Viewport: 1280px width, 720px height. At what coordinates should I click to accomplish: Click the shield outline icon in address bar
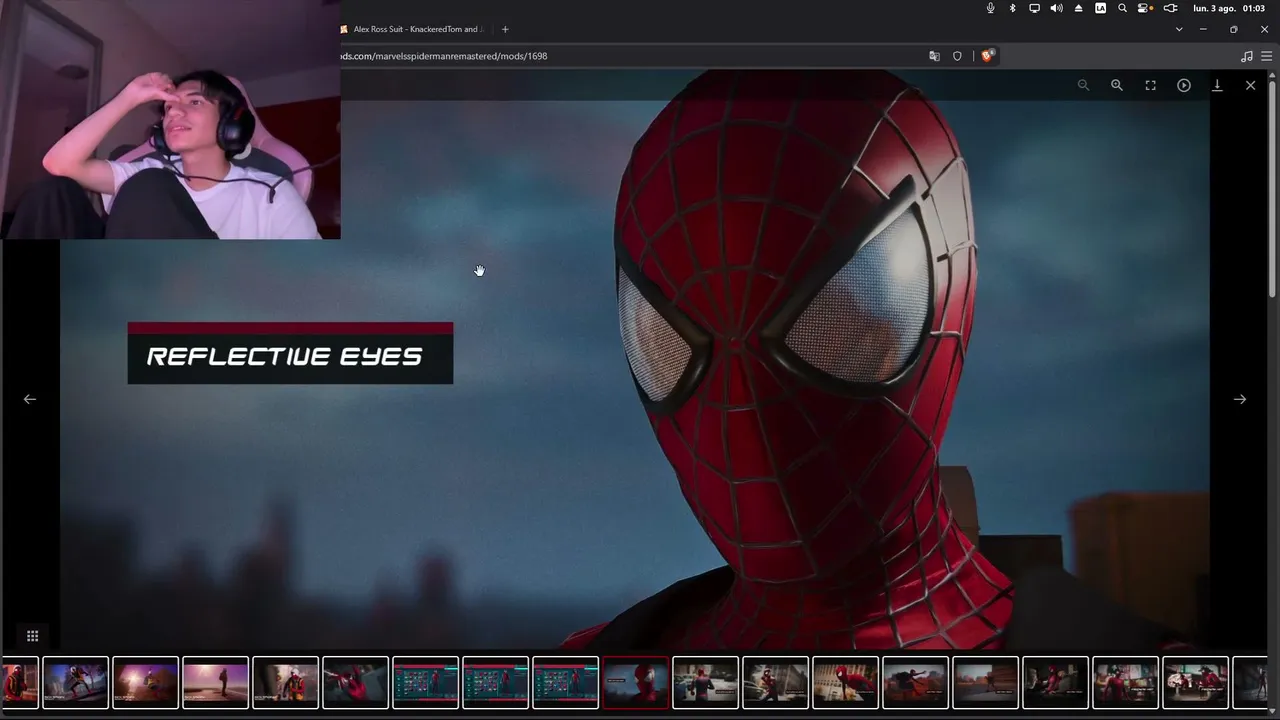pyautogui.click(x=957, y=56)
